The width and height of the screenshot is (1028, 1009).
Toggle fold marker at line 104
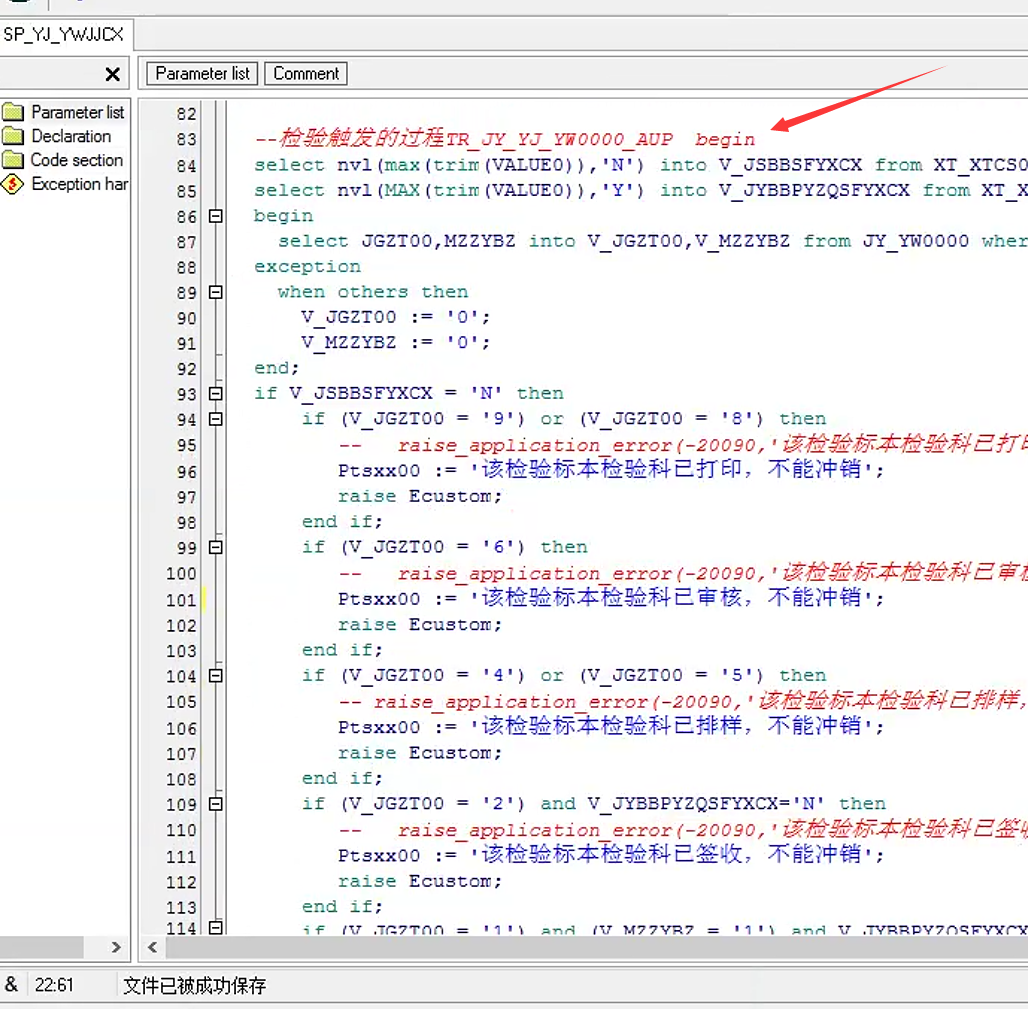tap(215, 676)
